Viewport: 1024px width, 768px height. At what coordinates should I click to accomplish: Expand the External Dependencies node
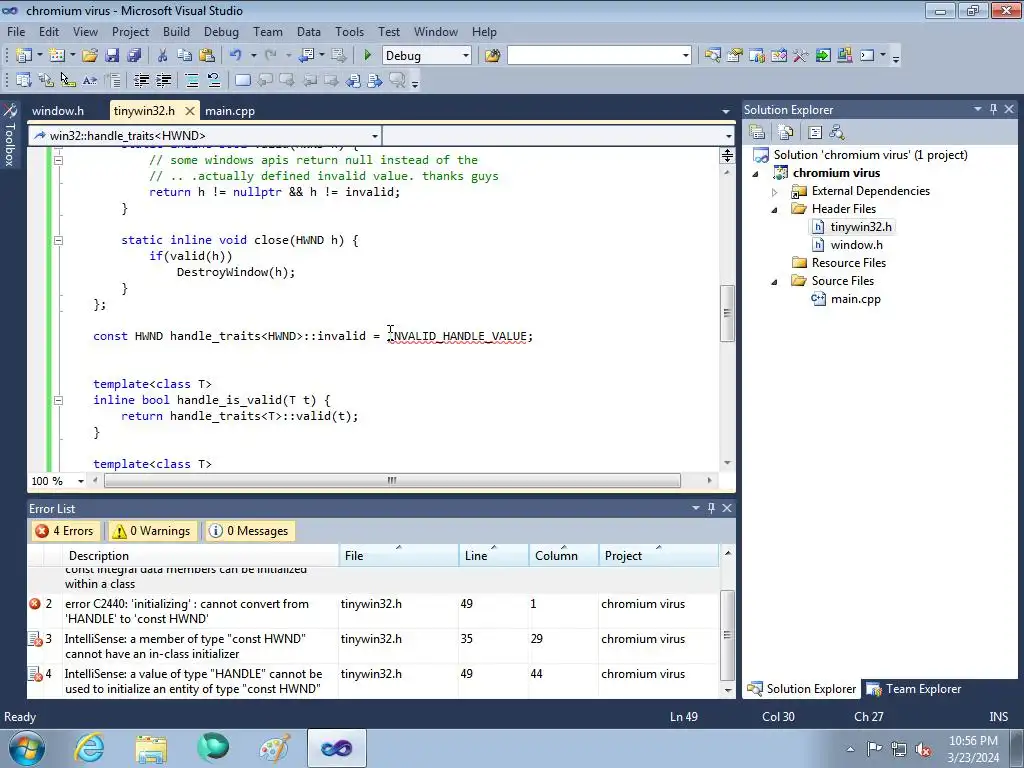pos(775,191)
